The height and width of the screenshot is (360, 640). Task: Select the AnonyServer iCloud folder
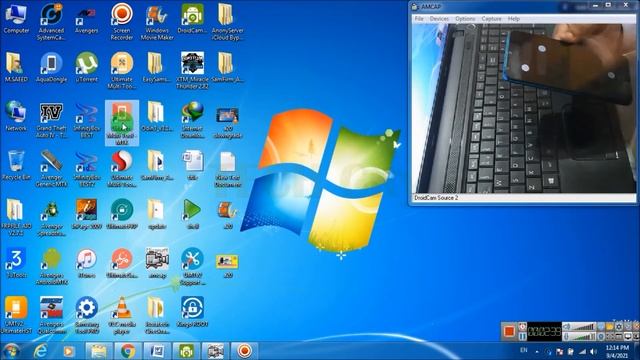[227, 22]
